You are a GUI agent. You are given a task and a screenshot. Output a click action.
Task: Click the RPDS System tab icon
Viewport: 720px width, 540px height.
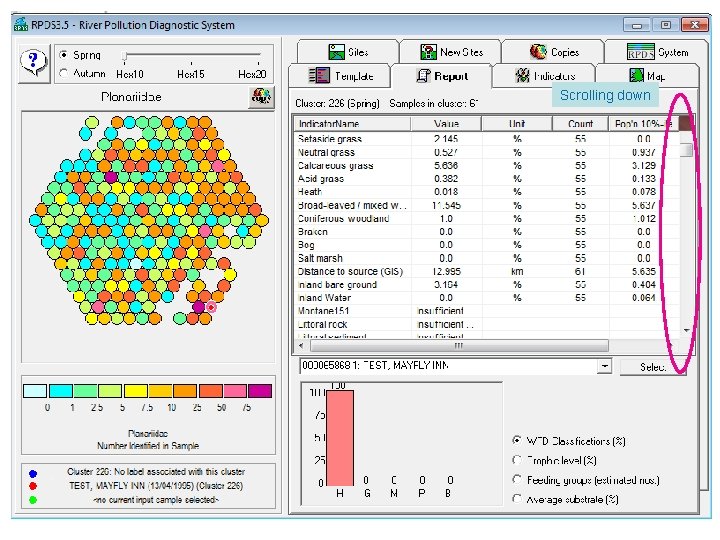tap(641, 51)
